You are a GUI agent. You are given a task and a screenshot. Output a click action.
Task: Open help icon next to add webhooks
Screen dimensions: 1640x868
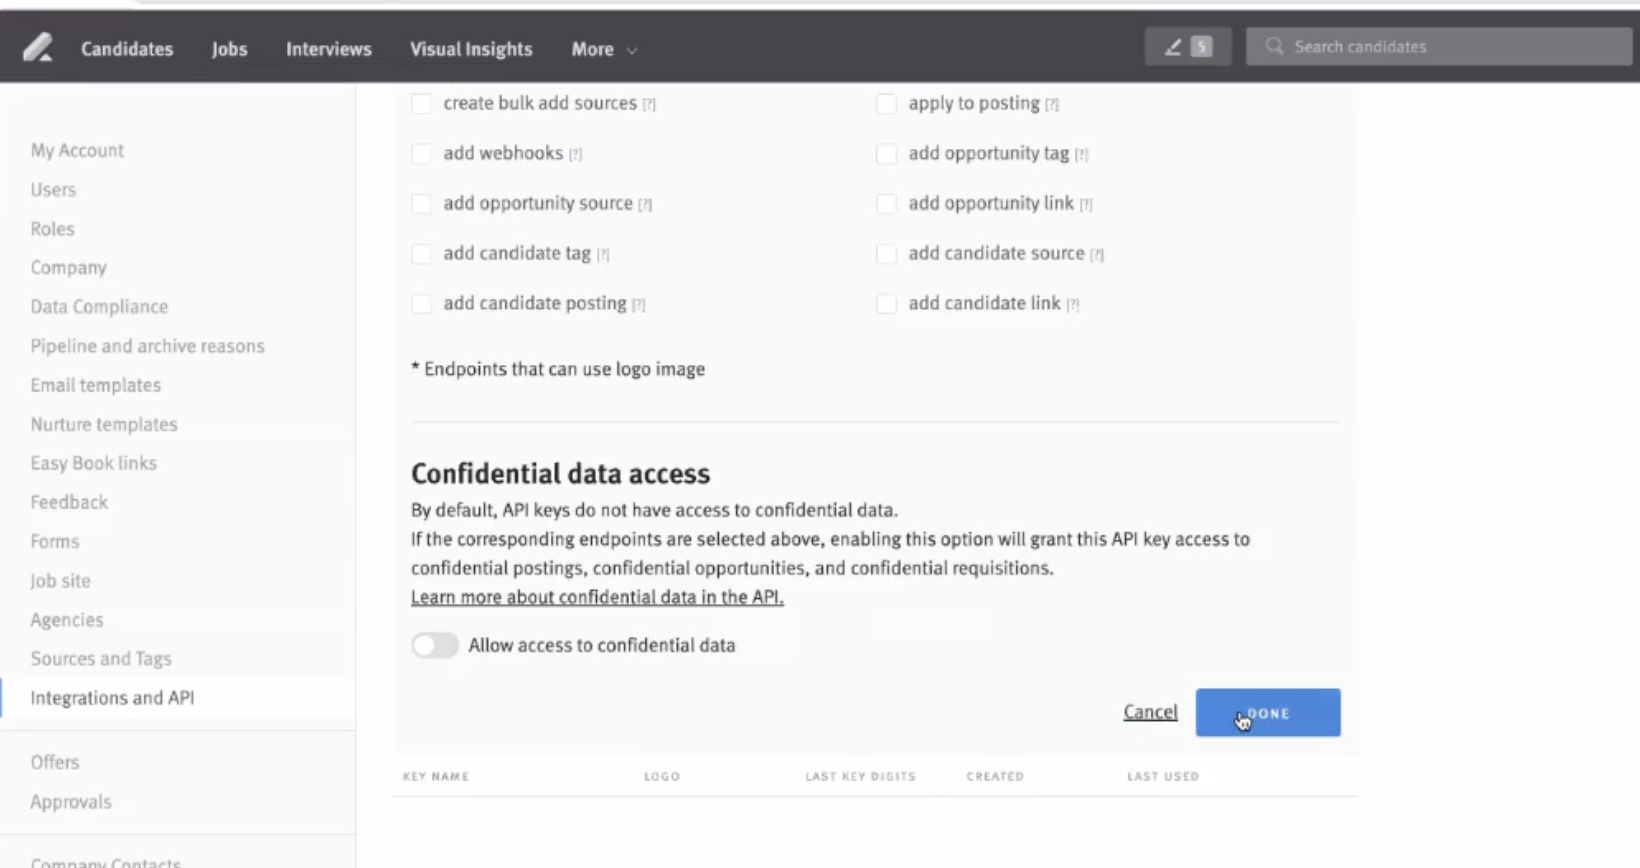pos(576,154)
